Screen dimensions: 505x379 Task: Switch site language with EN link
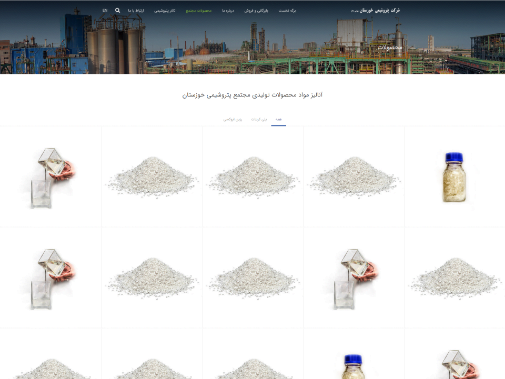pos(105,11)
